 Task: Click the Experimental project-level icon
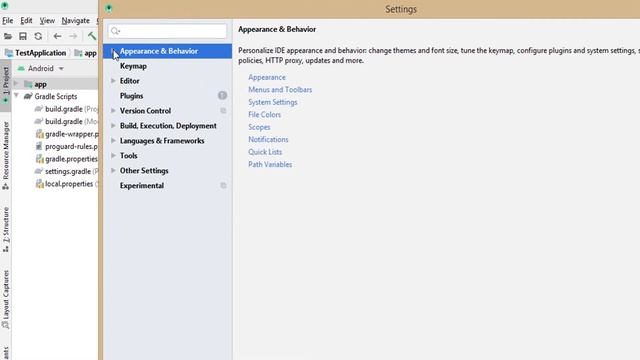(223, 185)
